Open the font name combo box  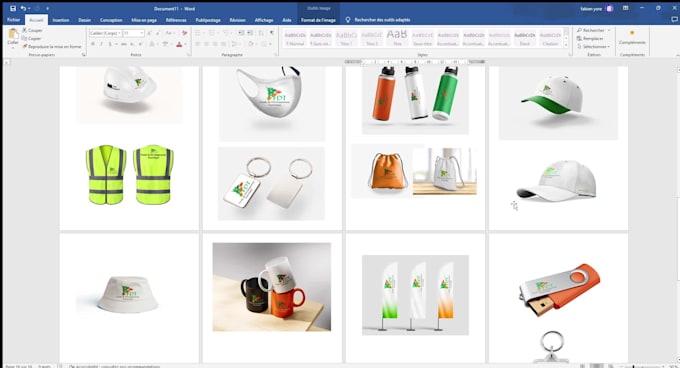pyautogui.click(x=105, y=33)
